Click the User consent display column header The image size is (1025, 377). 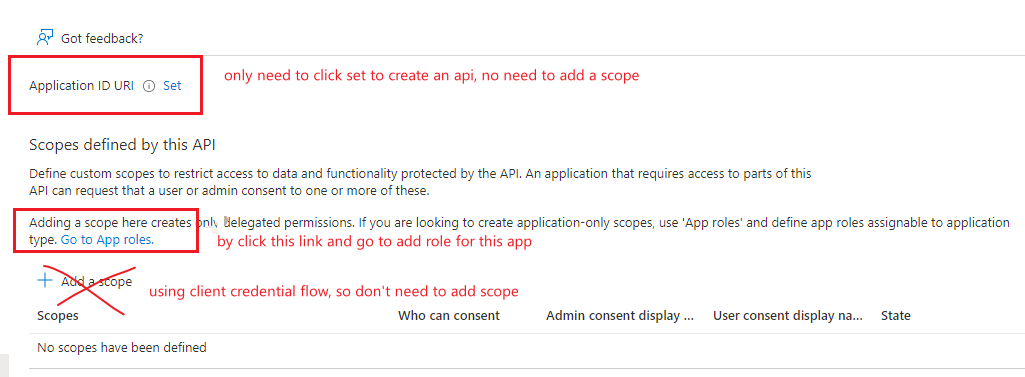788,316
